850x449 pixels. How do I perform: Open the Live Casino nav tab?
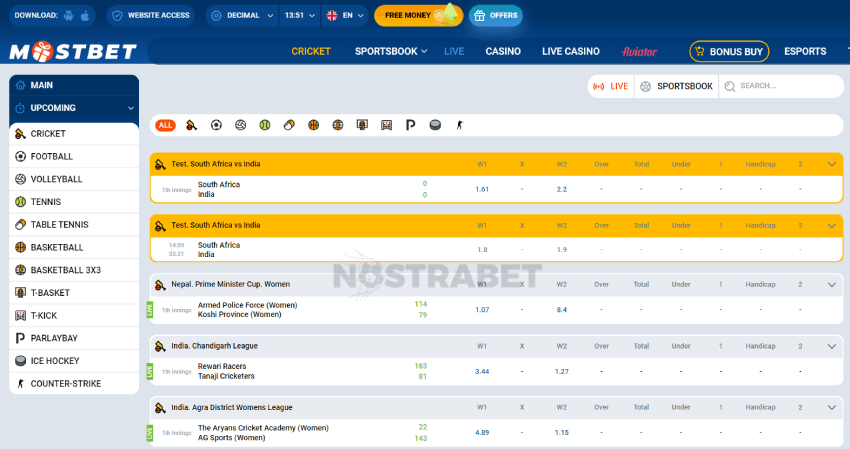coord(571,52)
